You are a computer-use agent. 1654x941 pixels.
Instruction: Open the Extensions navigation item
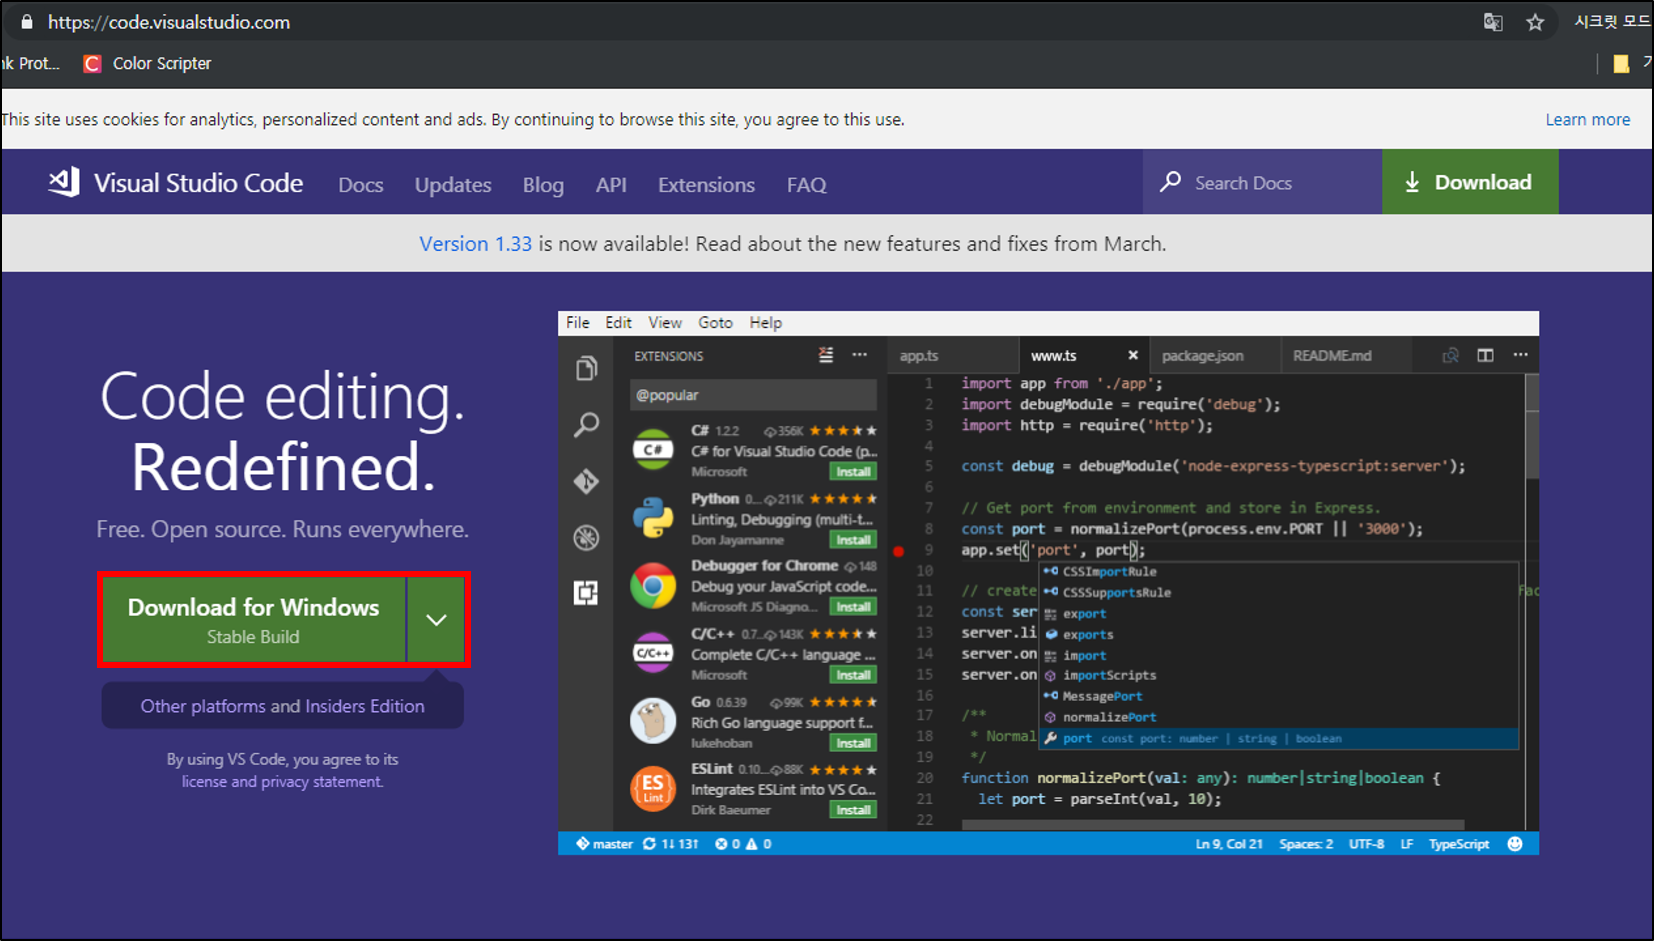point(706,185)
